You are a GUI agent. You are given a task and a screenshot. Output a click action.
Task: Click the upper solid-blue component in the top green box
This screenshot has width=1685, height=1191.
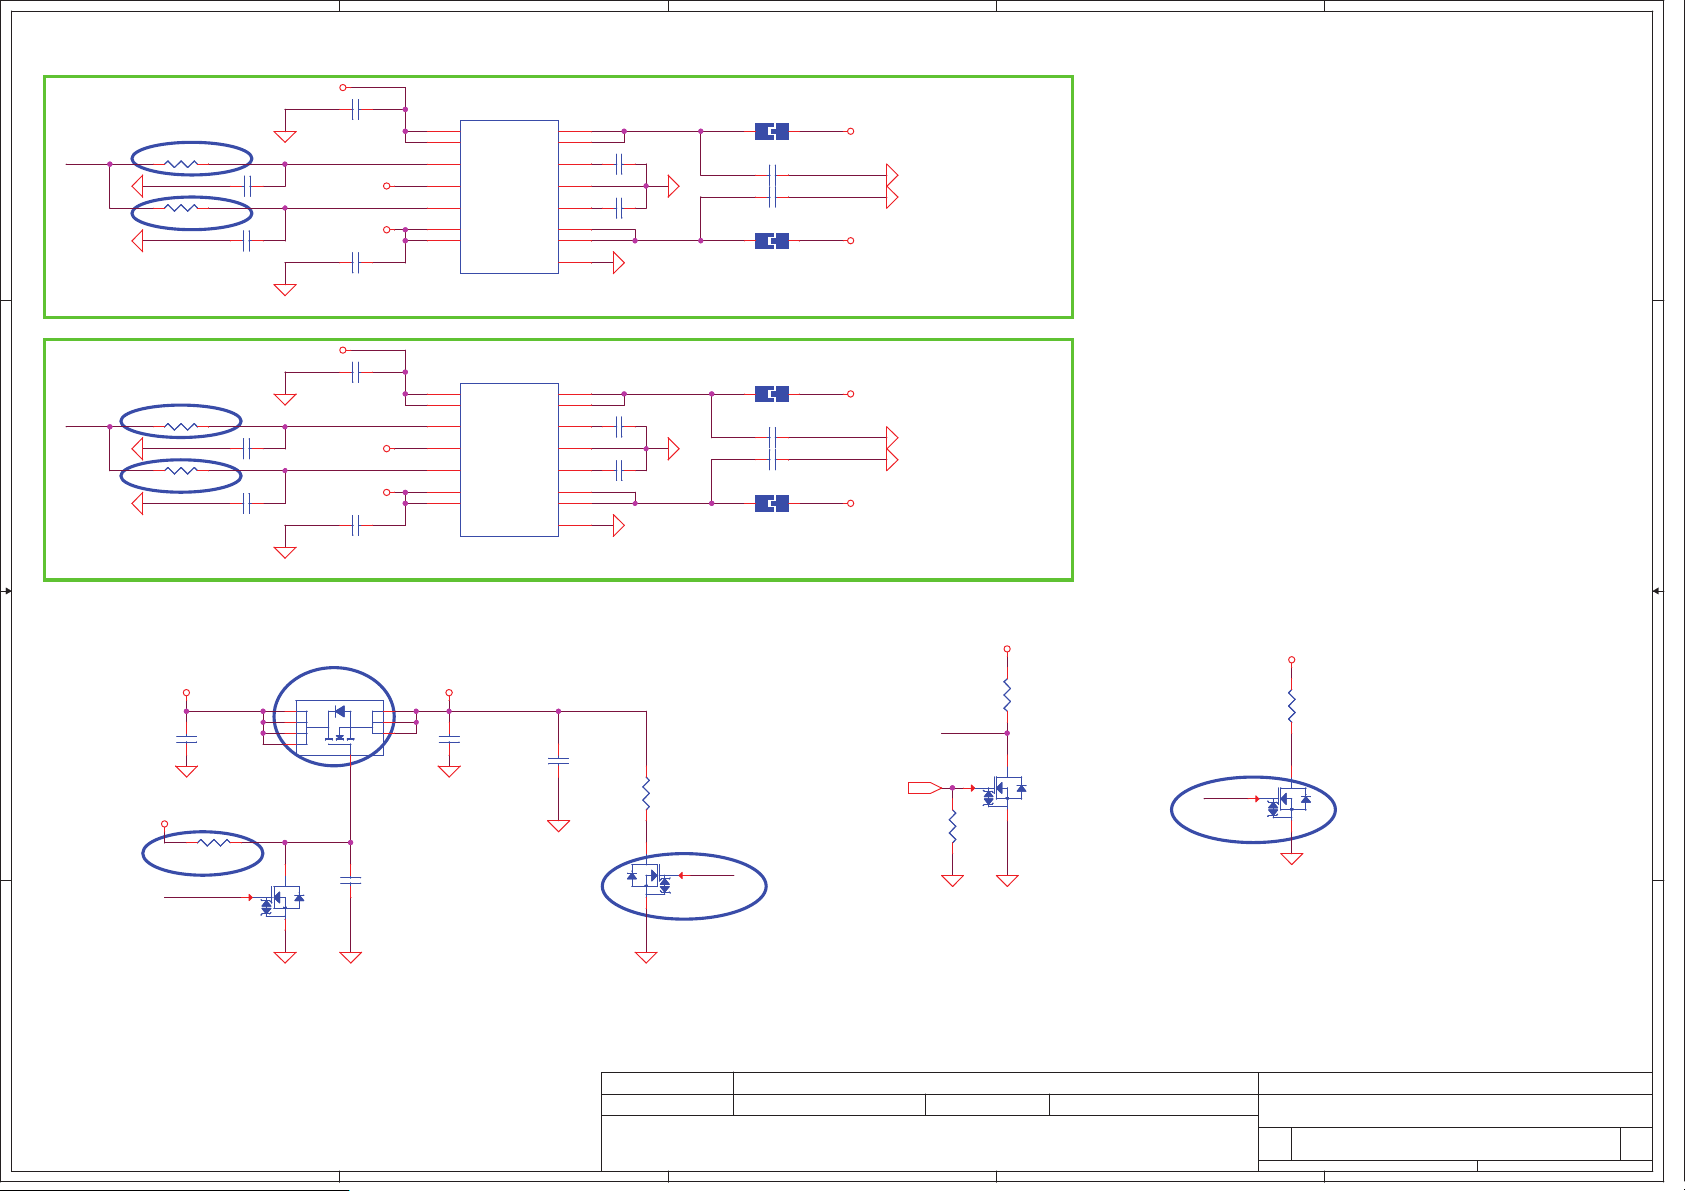click(x=772, y=131)
